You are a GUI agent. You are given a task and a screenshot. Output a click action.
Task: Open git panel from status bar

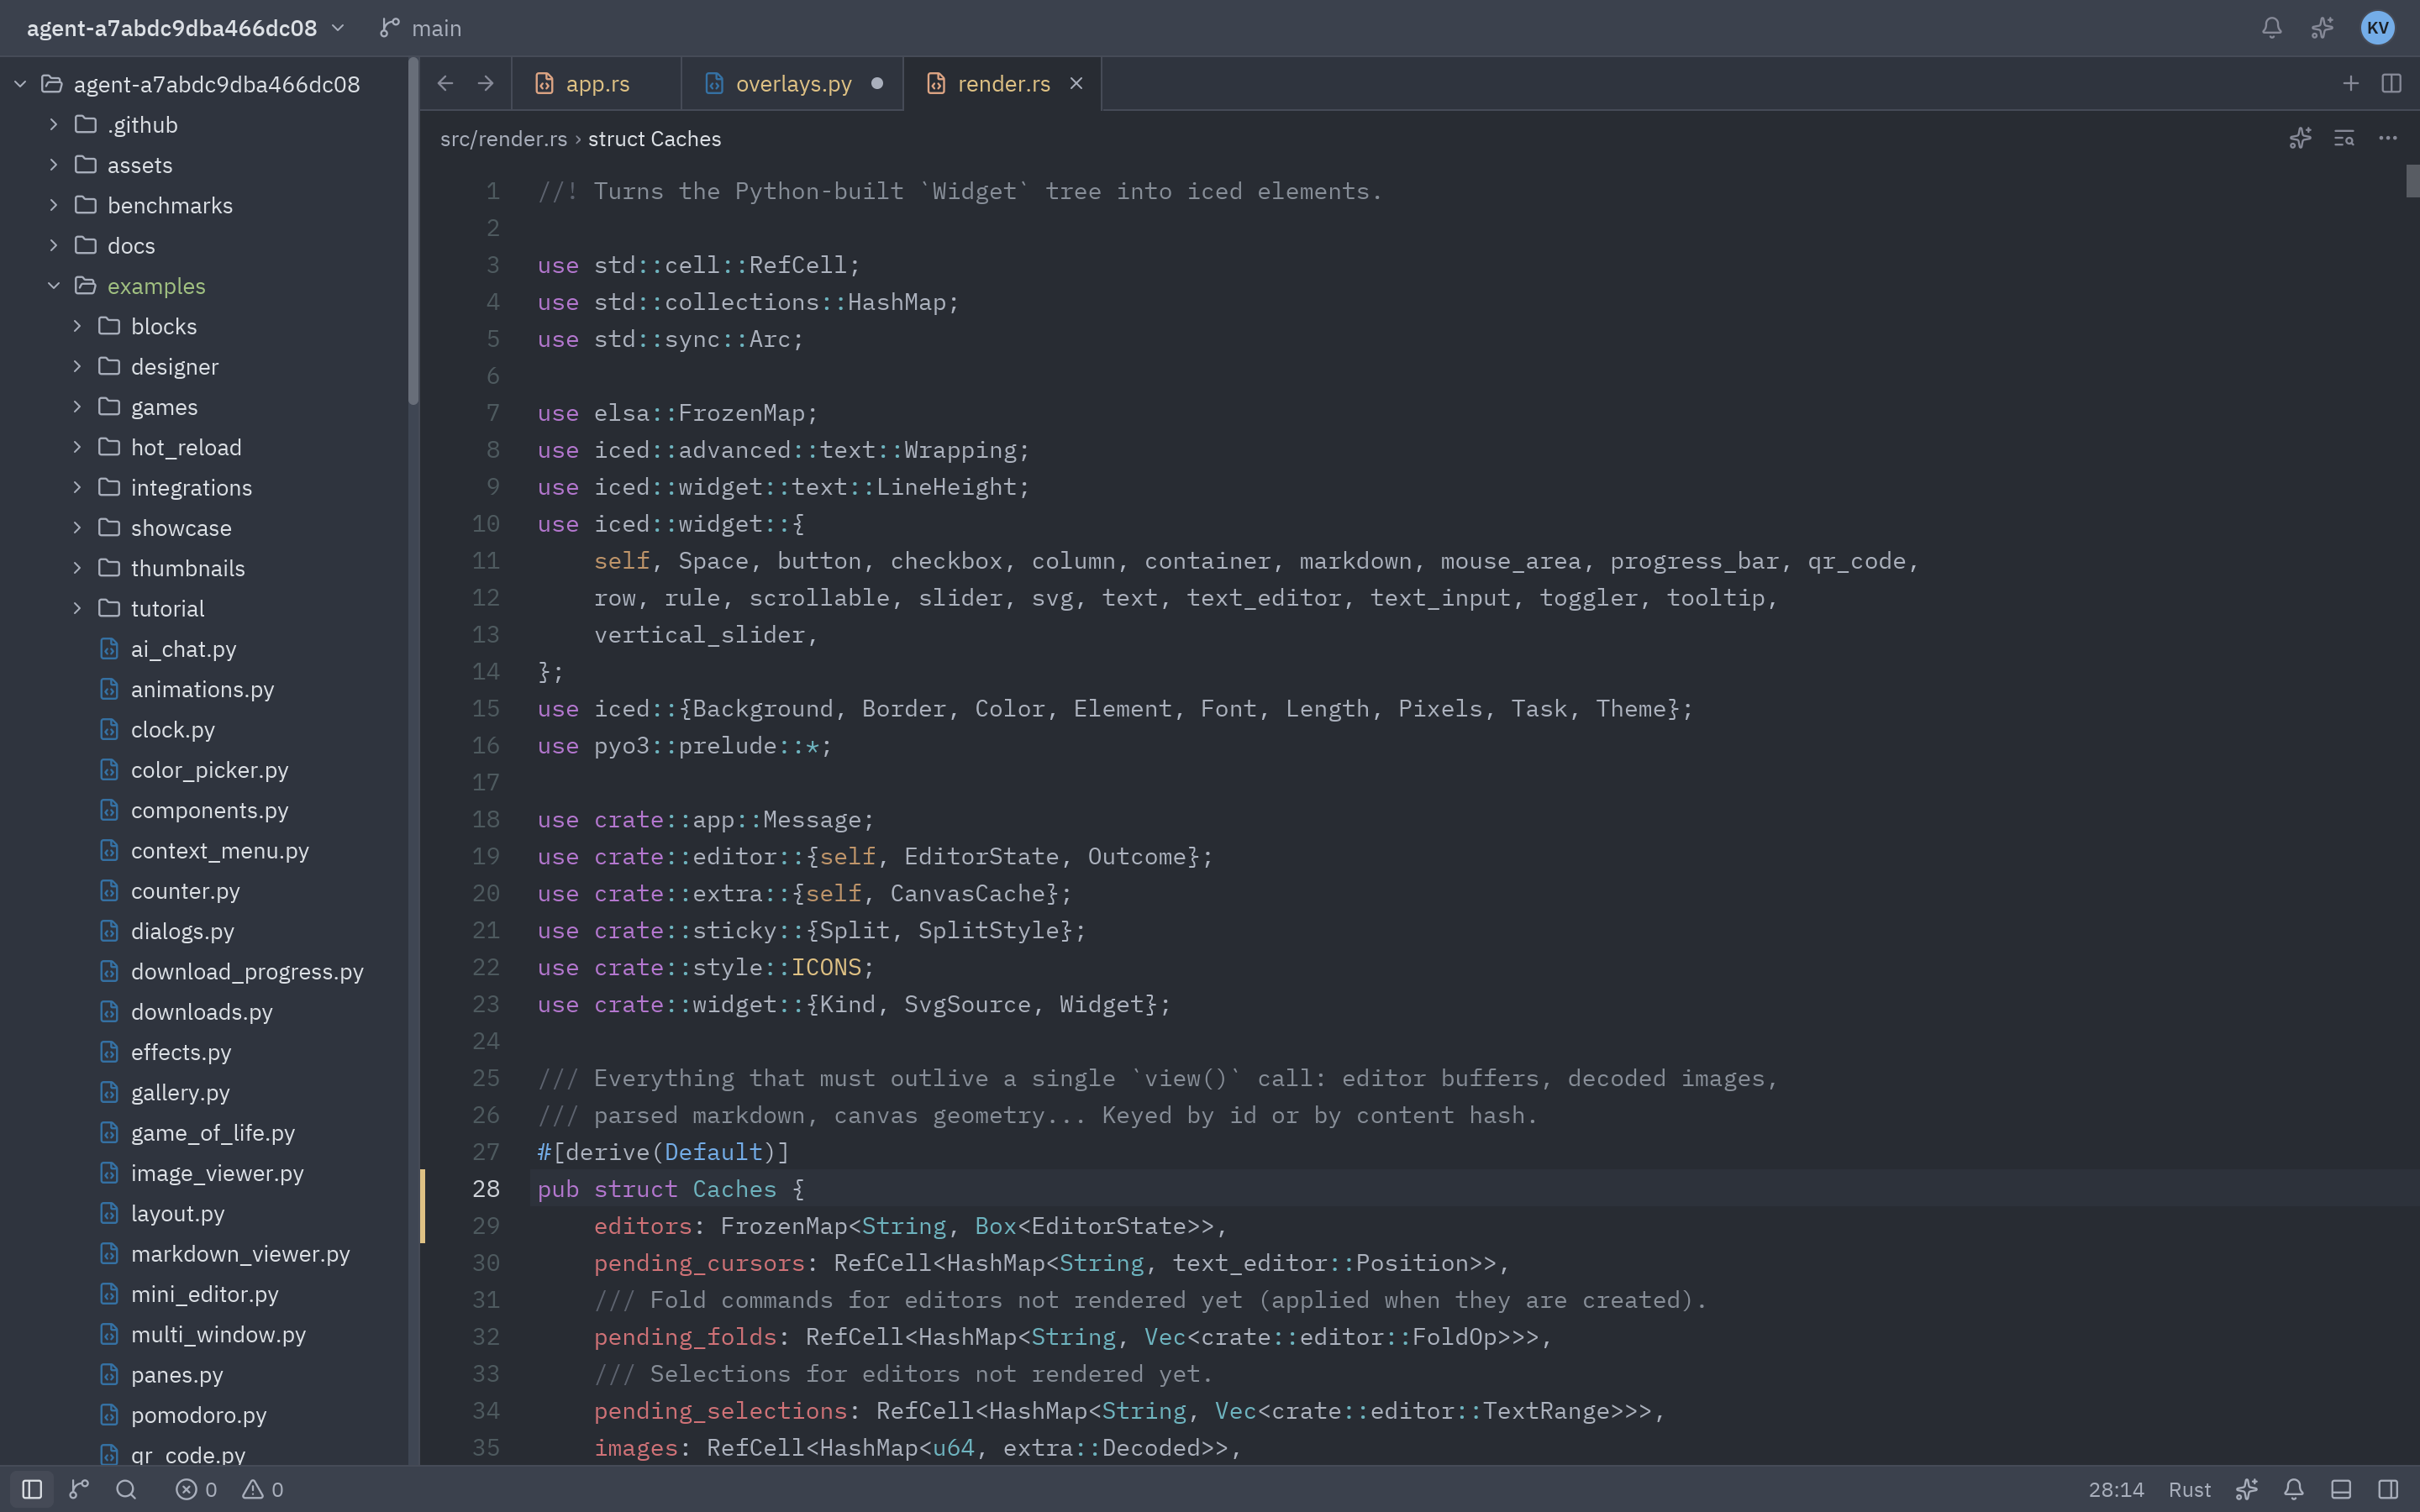pos(79,1489)
